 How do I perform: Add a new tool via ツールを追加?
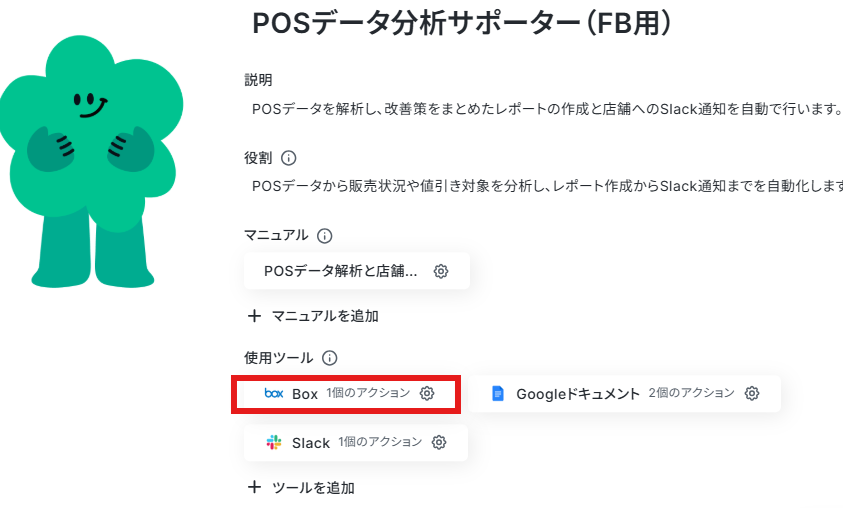click(x=301, y=488)
